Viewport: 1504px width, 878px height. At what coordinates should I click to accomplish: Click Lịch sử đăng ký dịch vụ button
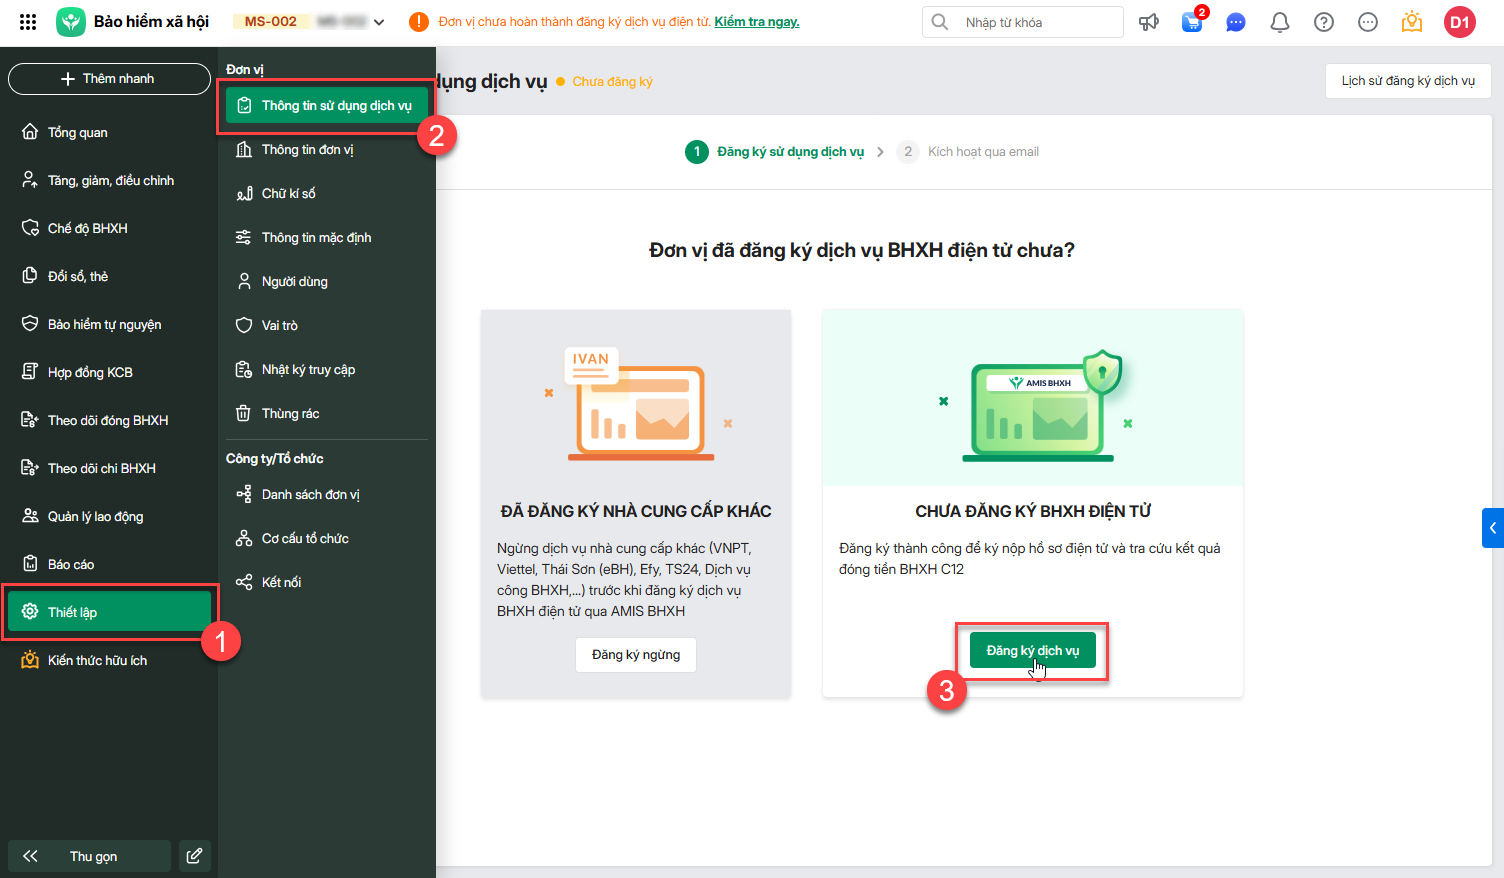point(1408,81)
